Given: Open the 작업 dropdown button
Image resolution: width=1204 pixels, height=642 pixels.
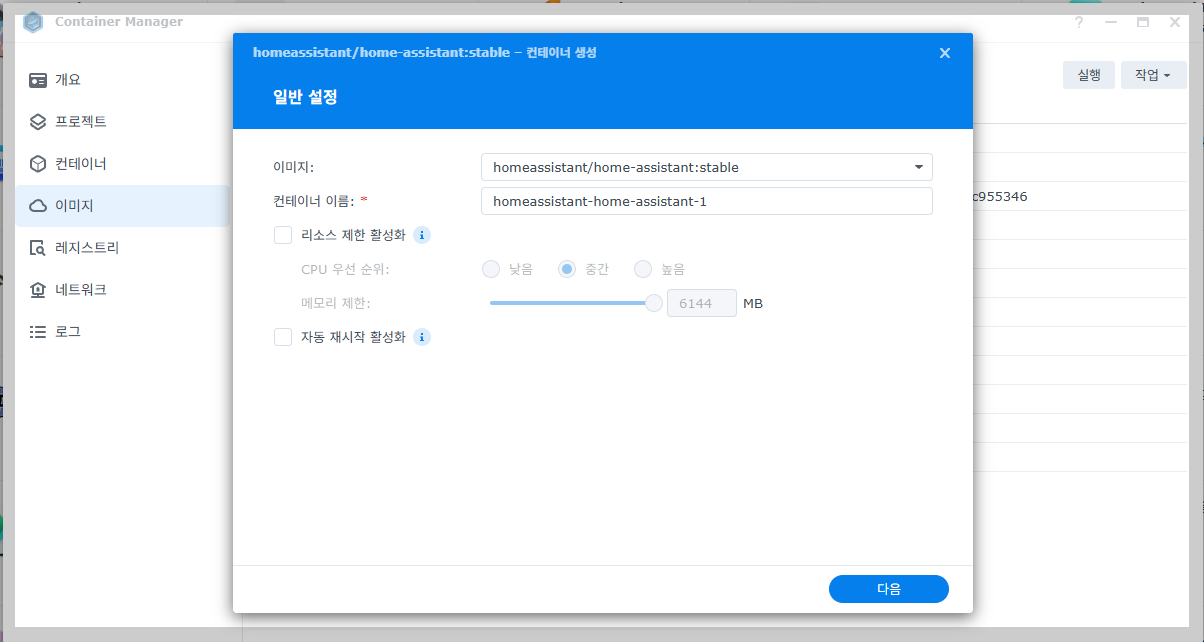Looking at the screenshot, I should 1153,75.
